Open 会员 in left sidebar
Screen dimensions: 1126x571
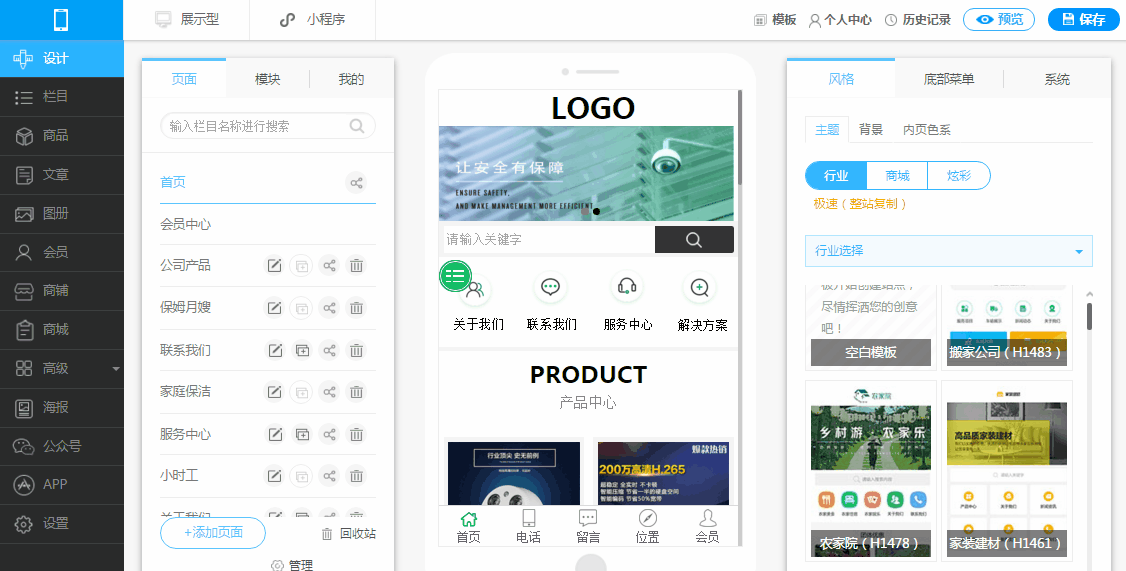click(62, 252)
